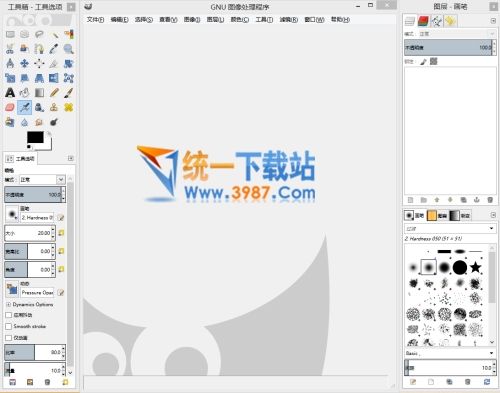Select the star-shaped brush thumbnail
The image size is (500, 393).
tap(476, 267)
